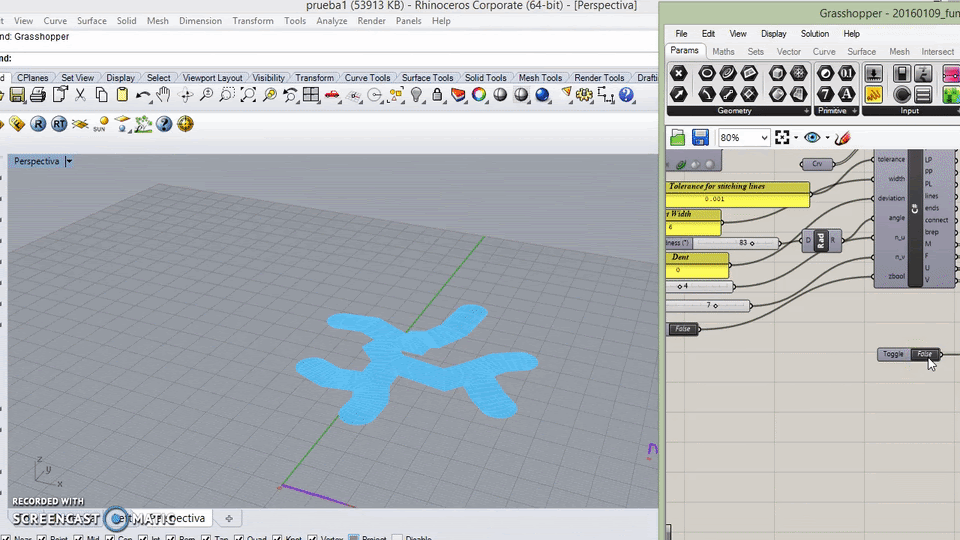Click the Sketch brush icon in Grasshopper
This screenshot has height=540, width=960.
pyautogui.click(x=843, y=138)
